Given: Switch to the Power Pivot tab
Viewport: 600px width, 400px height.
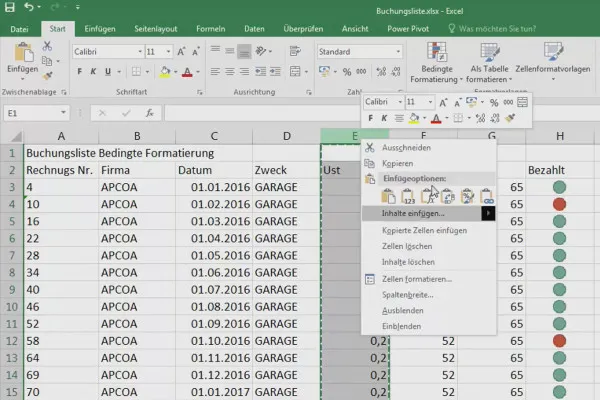Looking at the screenshot, I should point(408,29).
